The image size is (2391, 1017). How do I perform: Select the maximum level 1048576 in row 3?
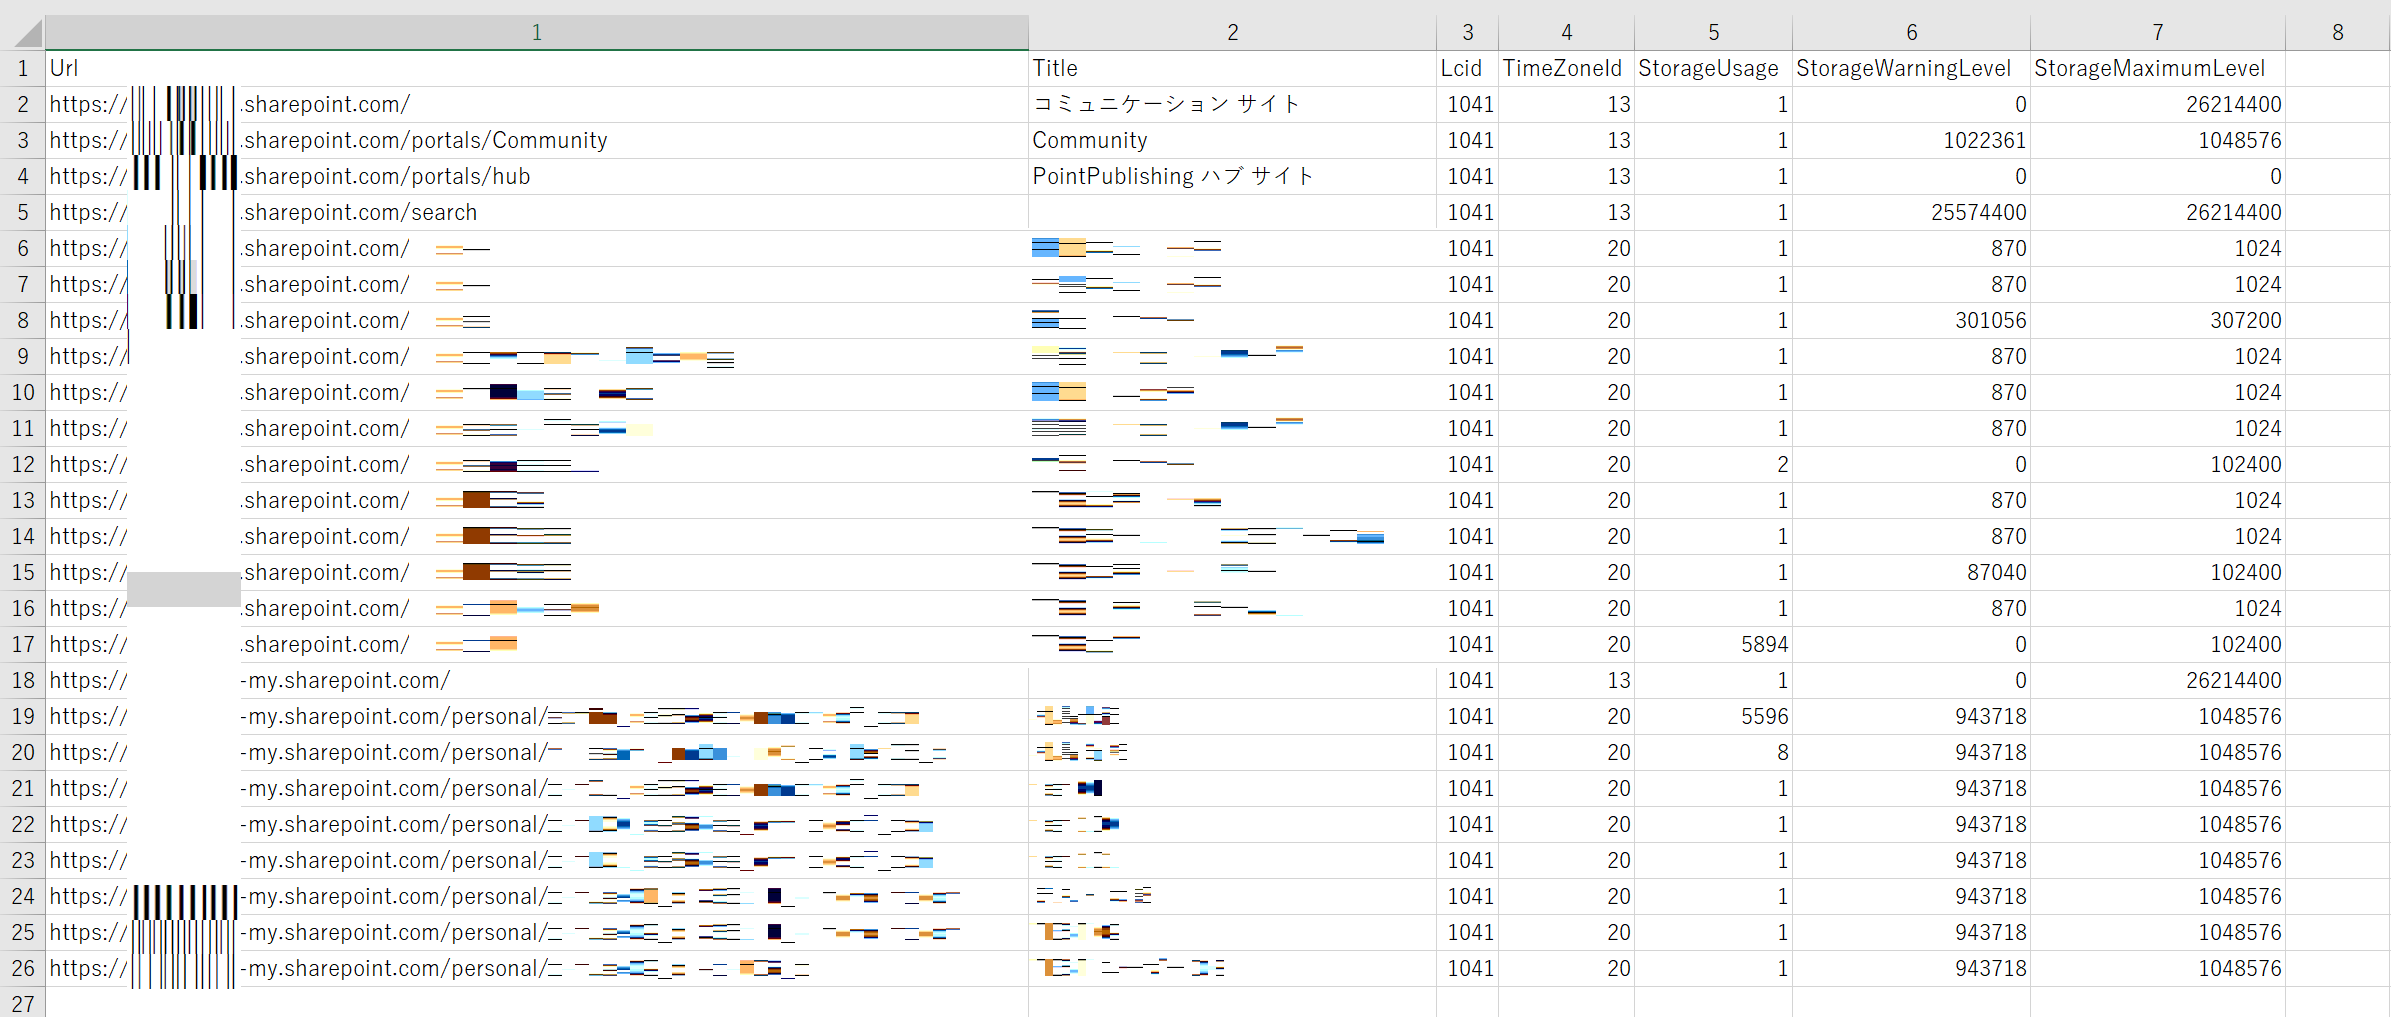click(x=2157, y=140)
